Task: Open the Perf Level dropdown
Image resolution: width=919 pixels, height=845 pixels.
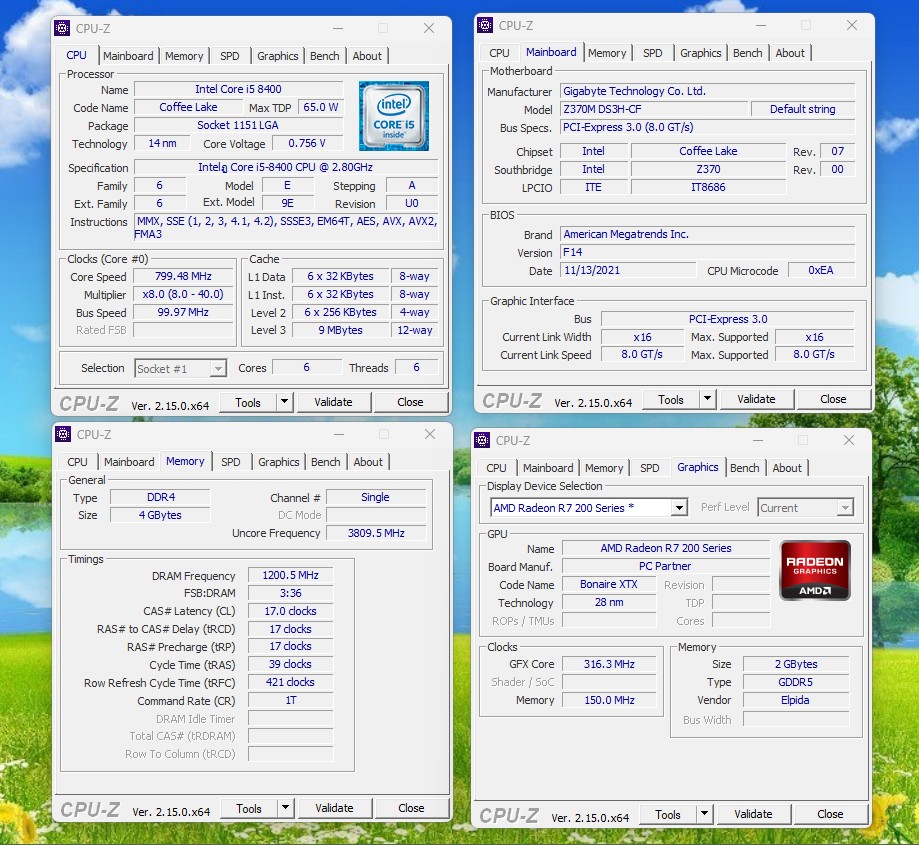Action: [844, 508]
